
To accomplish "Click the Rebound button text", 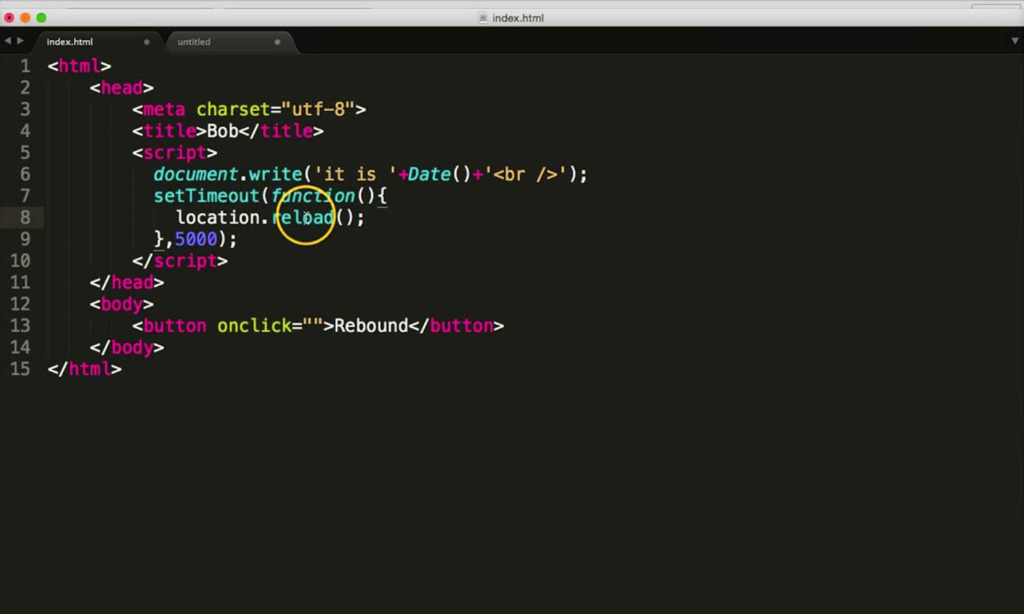I will tap(371, 325).
